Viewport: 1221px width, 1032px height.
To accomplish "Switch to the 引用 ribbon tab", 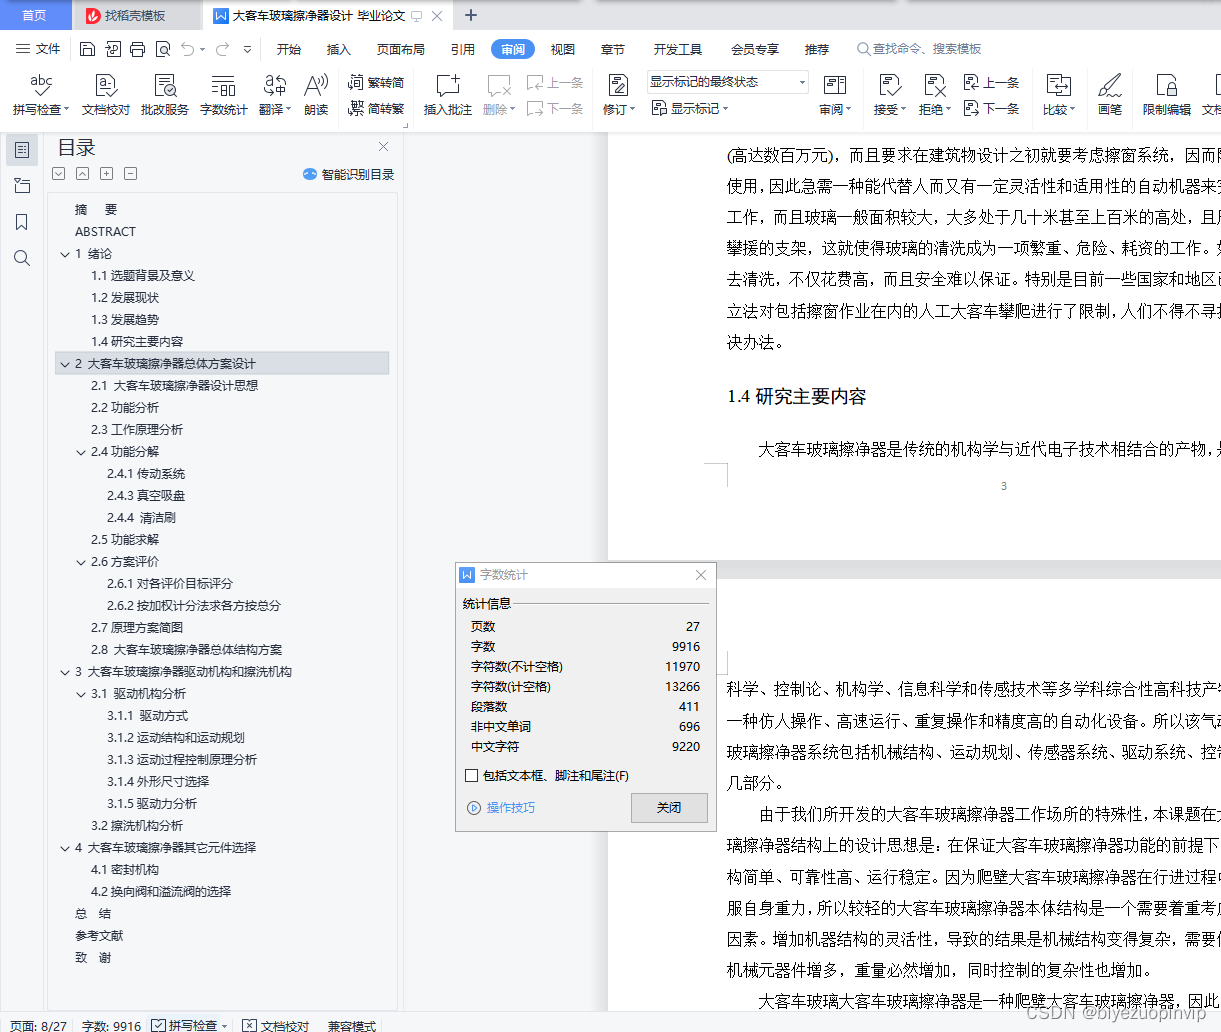I will coord(463,49).
